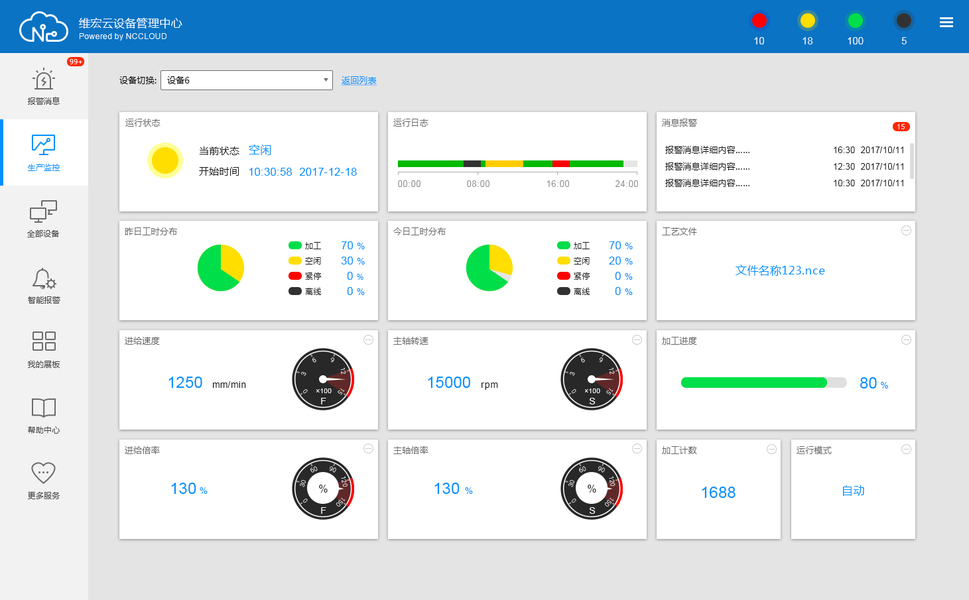The width and height of the screenshot is (969, 600).
Task: Click the 1688 processing count value
Action: [718, 492]
